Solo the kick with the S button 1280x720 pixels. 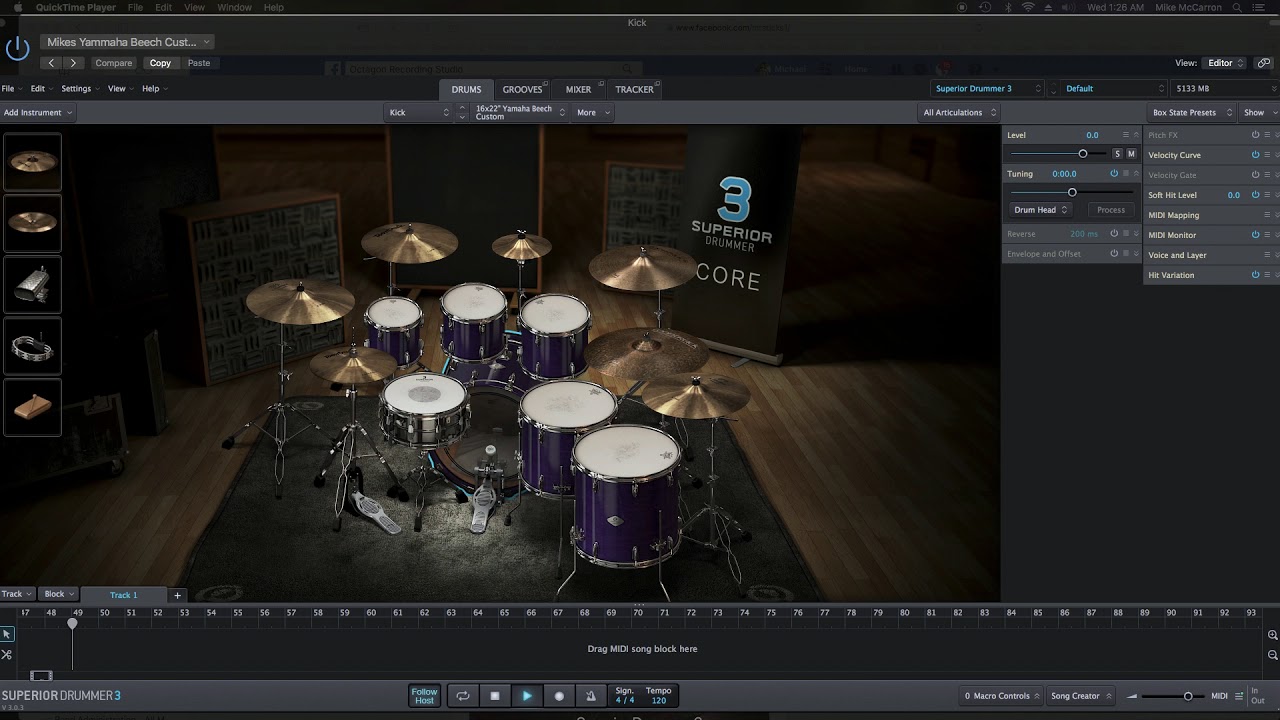pos(1117,154)
